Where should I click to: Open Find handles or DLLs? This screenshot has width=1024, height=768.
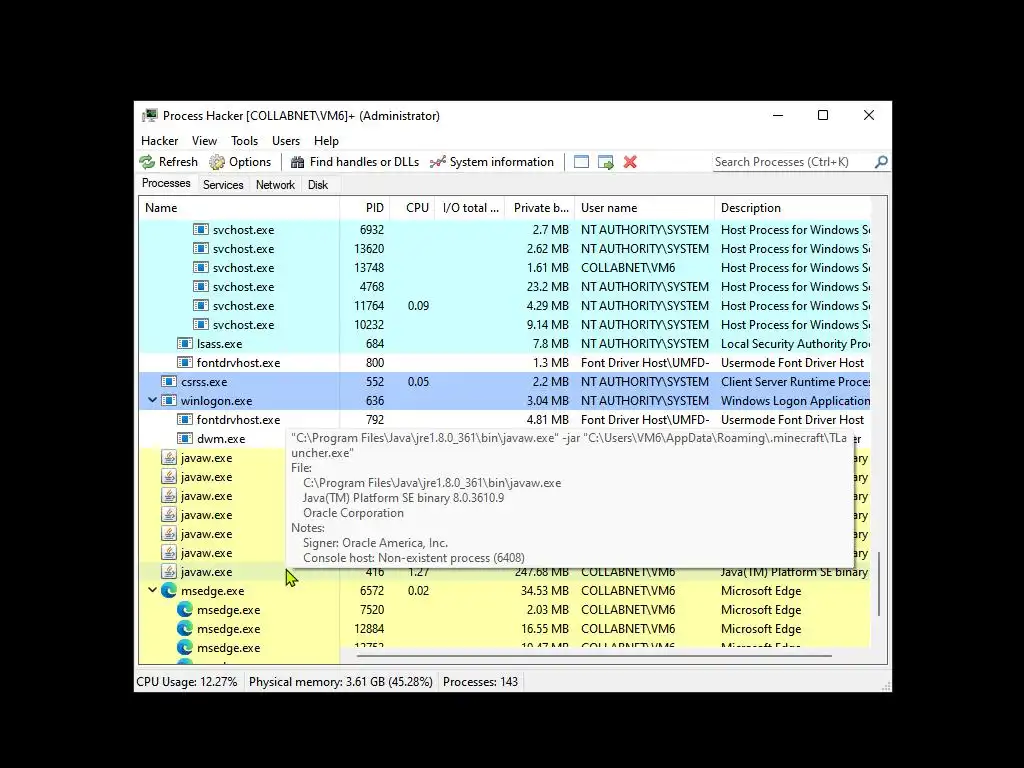355,162
